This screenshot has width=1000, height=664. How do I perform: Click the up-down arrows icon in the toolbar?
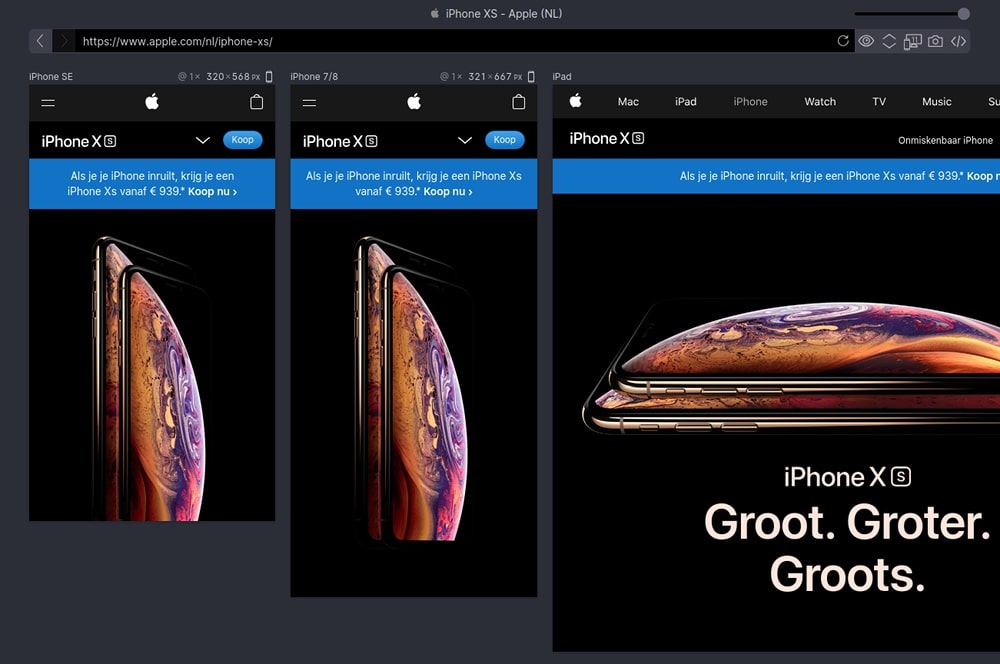point(888,41)
